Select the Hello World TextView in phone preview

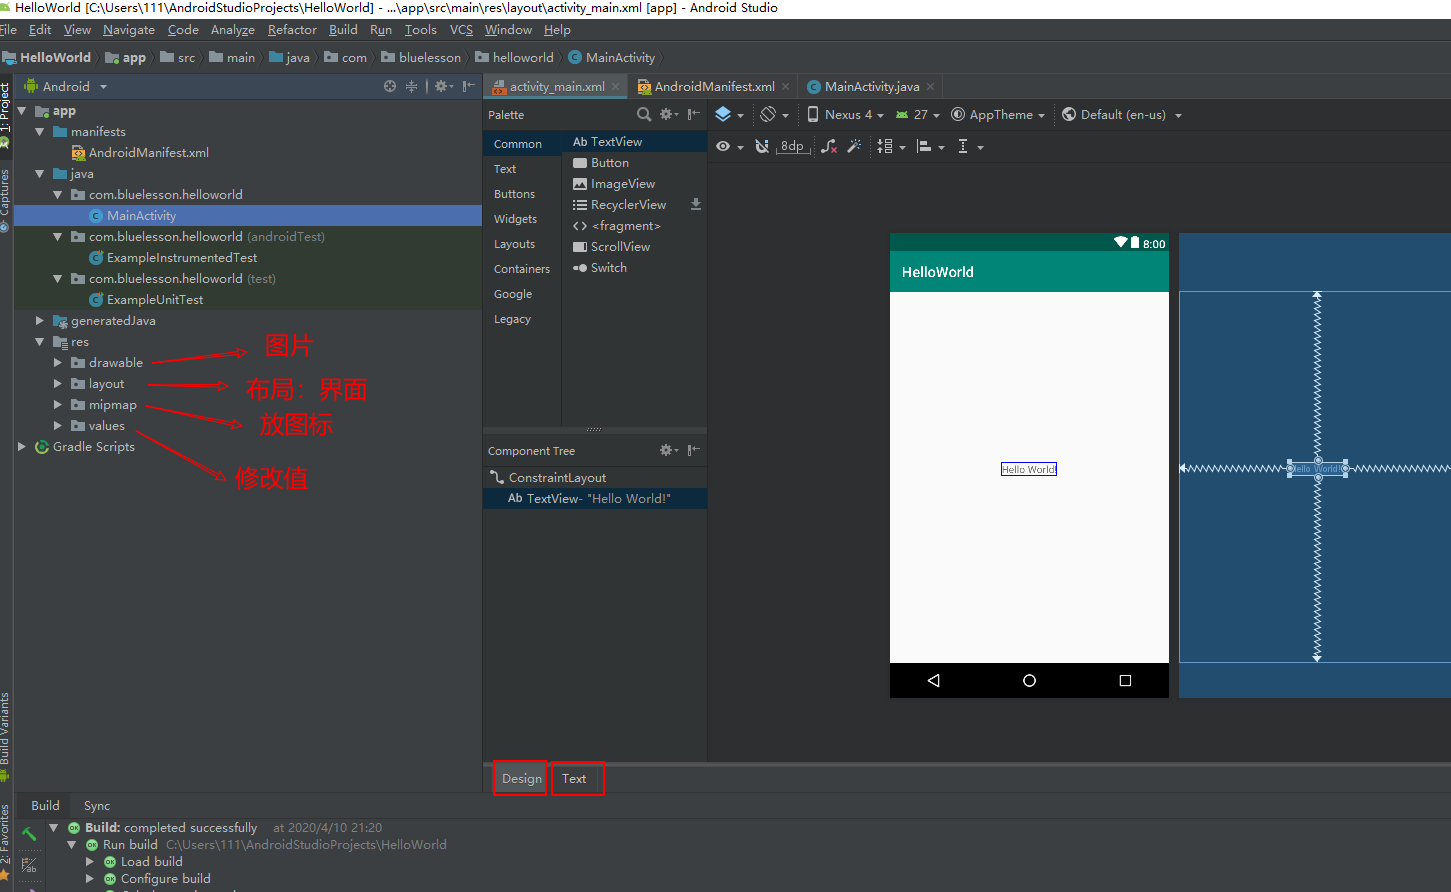point(1028,469)
